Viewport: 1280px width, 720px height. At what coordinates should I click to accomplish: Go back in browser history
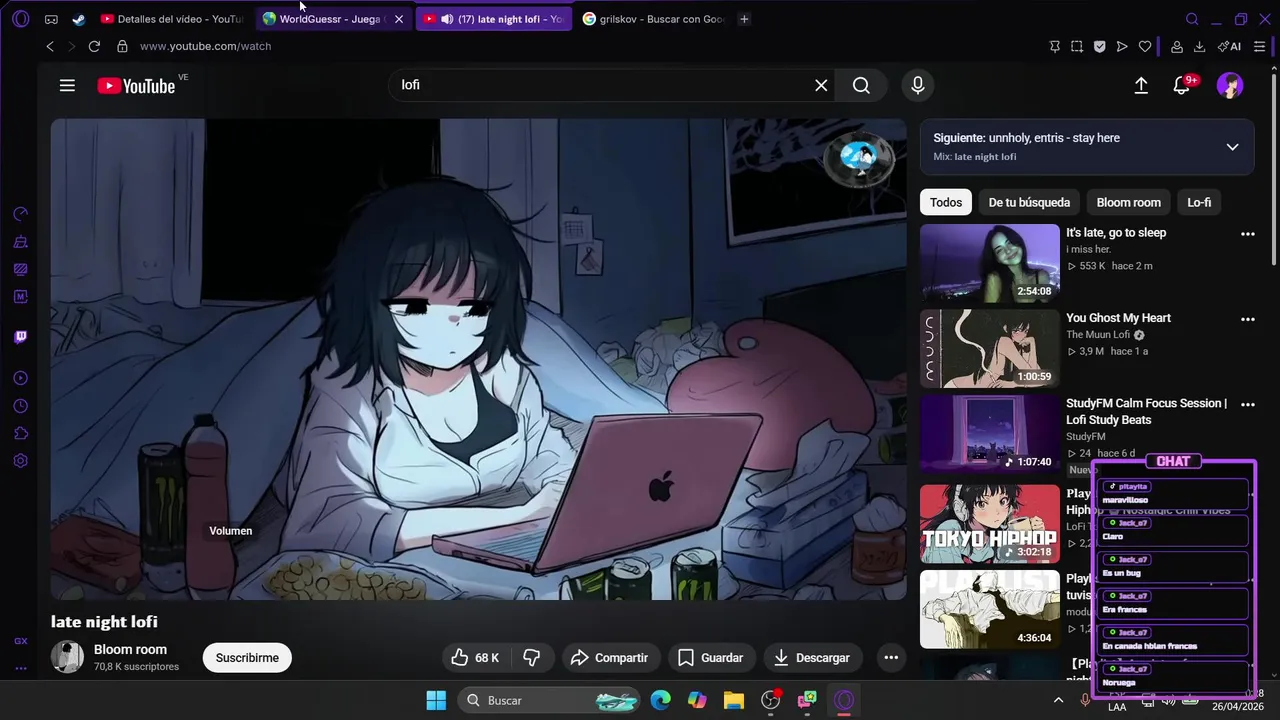click(x=50, y=46)
